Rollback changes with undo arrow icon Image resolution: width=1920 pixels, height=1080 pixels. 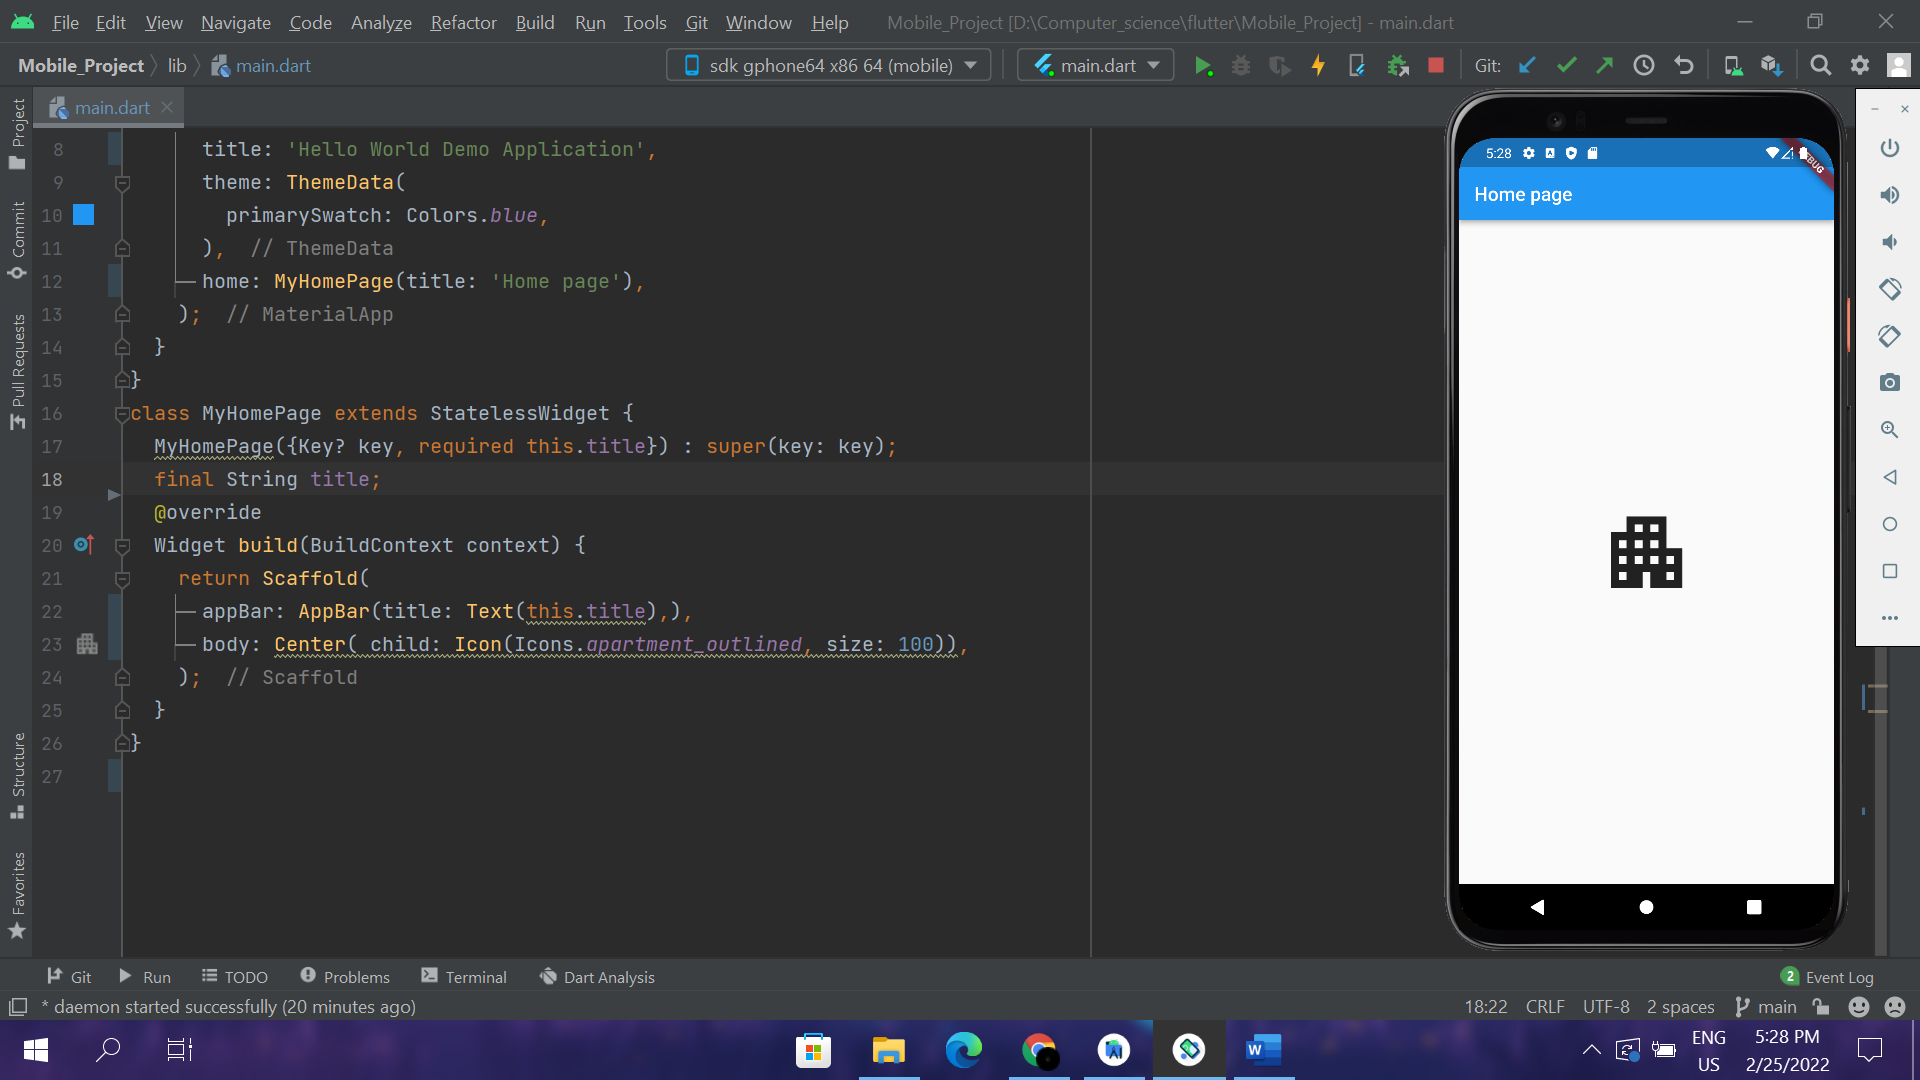[1684, 66]
